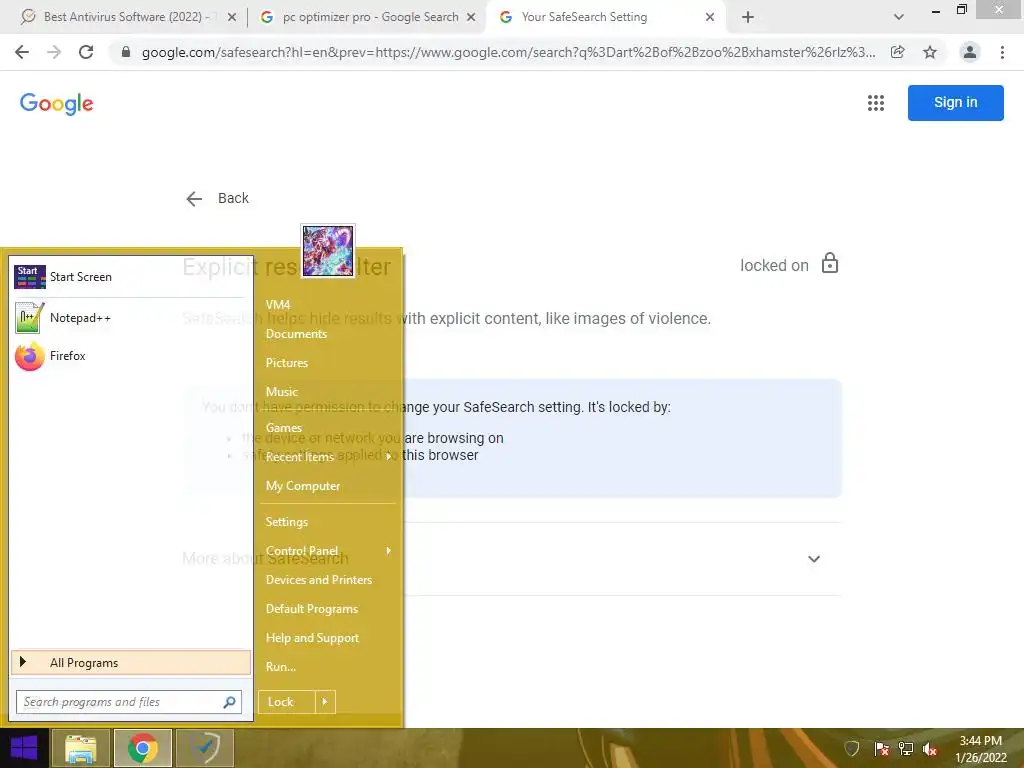The image size is (1024, 768).
Task: Share this page via the share icon
Action: coord(898,52)
